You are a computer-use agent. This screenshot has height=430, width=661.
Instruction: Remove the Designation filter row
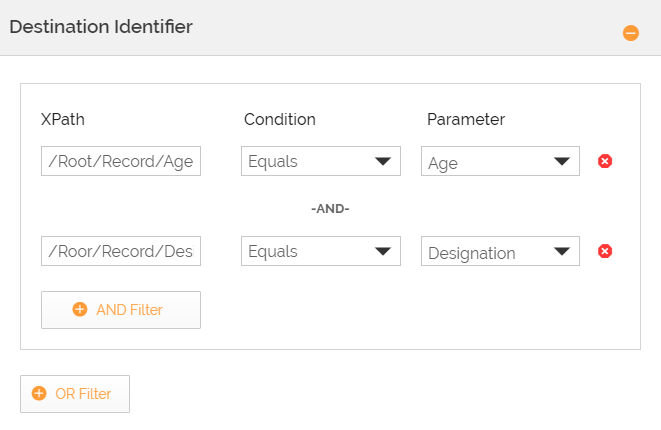pos(604,251)
